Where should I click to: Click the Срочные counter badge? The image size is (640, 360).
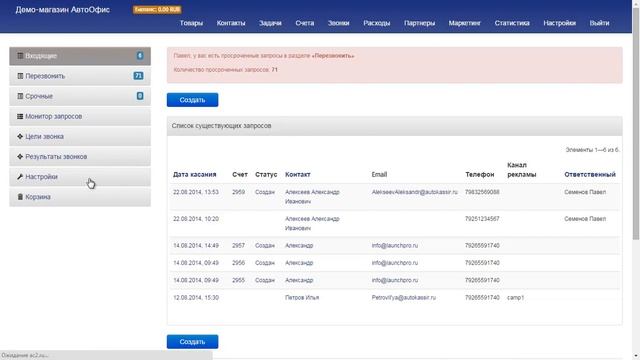(140, 96)
